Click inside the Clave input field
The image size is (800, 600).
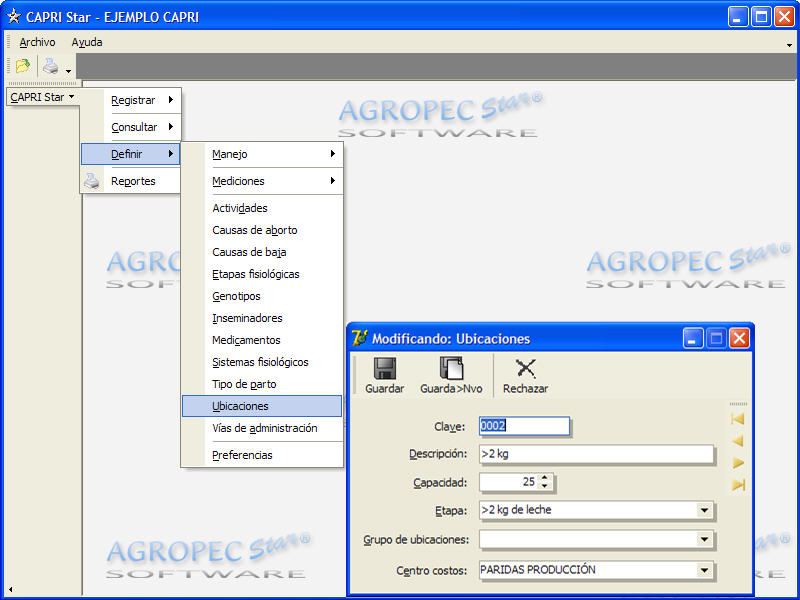[x=524, y=426]
